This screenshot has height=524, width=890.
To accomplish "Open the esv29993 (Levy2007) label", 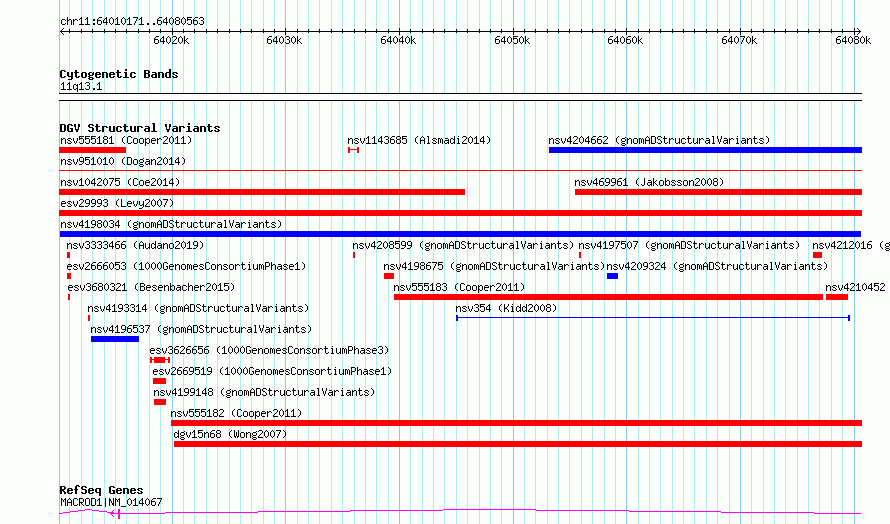I will 117,203.
